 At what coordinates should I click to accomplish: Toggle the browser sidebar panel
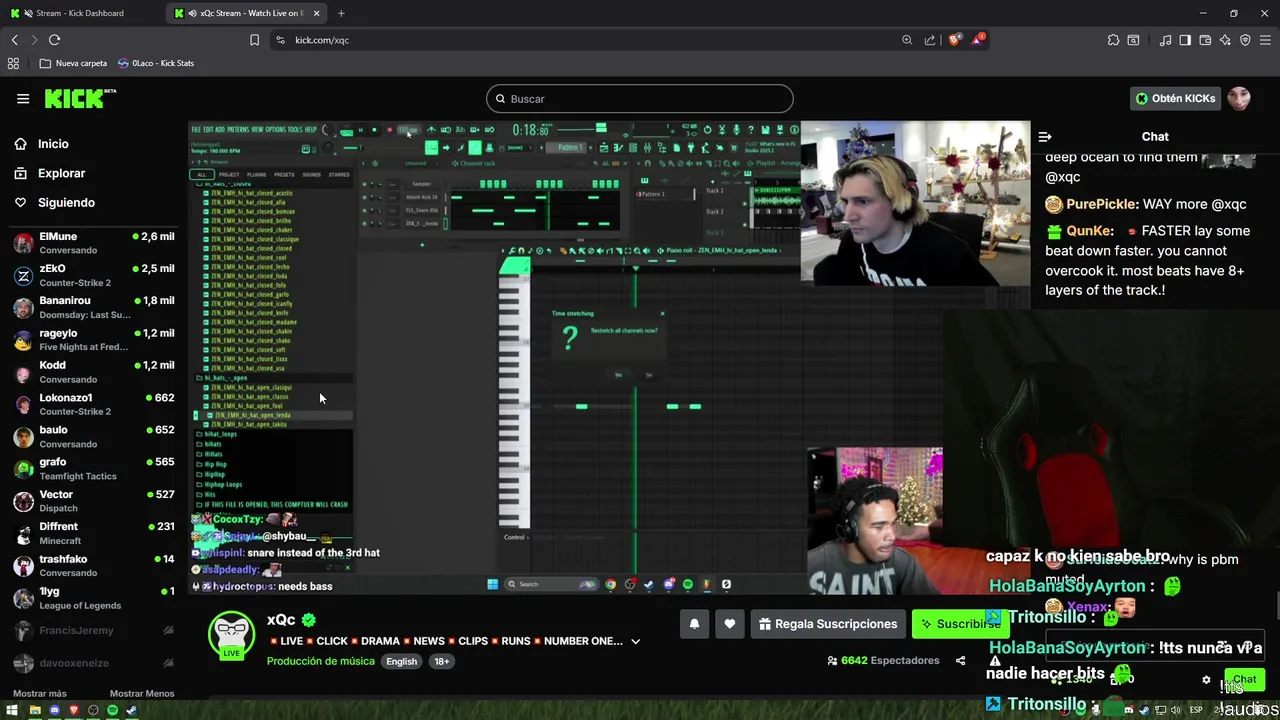(x=1185, y=40)
